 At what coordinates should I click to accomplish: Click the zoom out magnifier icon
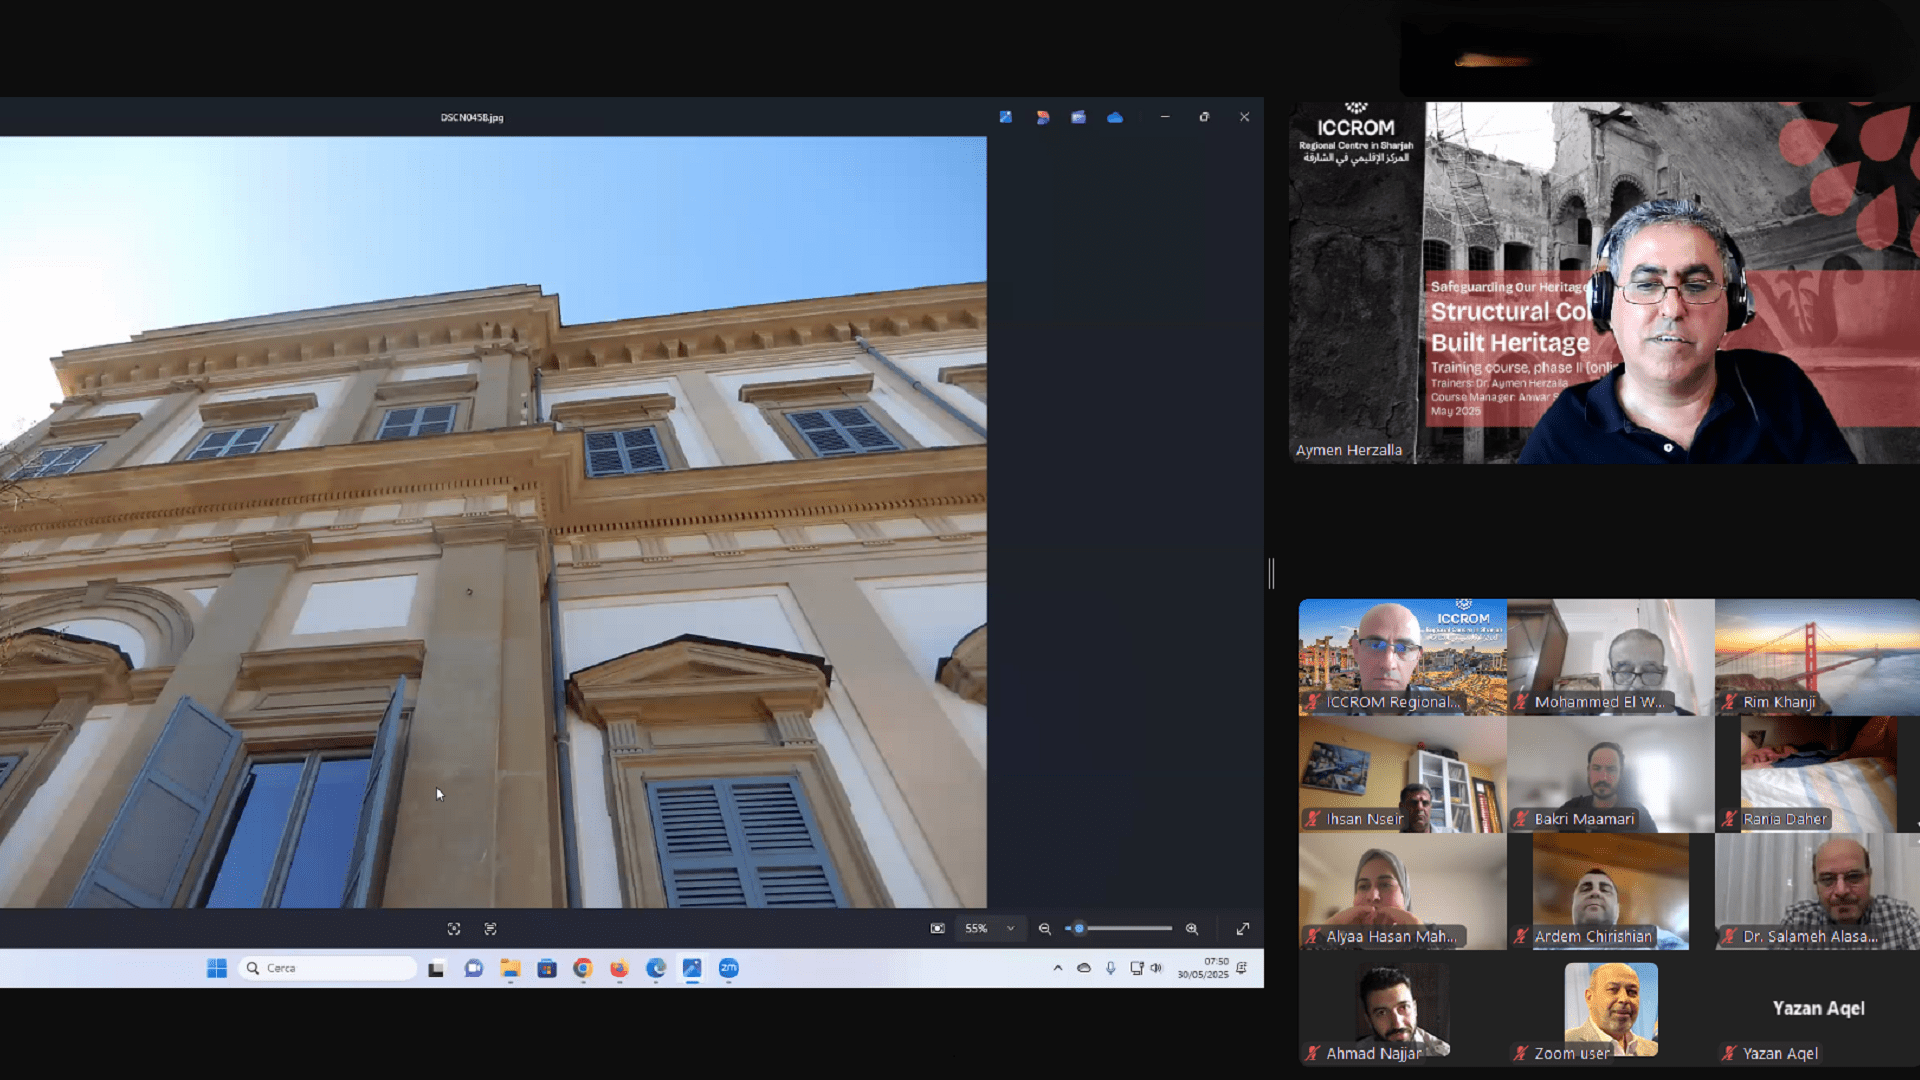1044,929
